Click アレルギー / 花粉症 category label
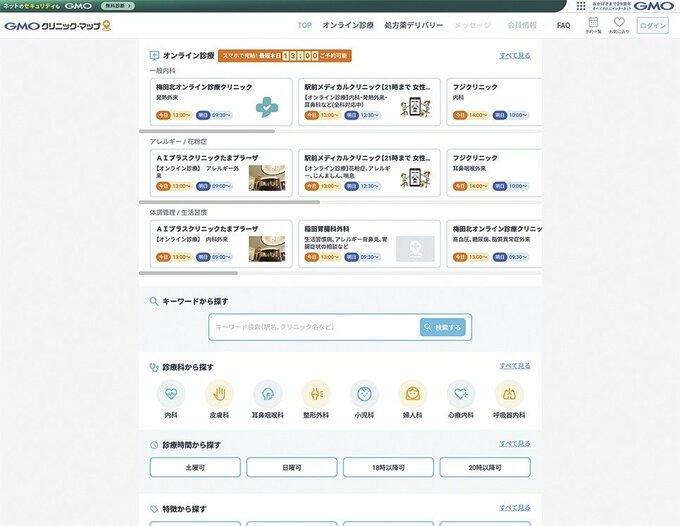The width and height of the screenshot is (680, 526). pos(178,141)
